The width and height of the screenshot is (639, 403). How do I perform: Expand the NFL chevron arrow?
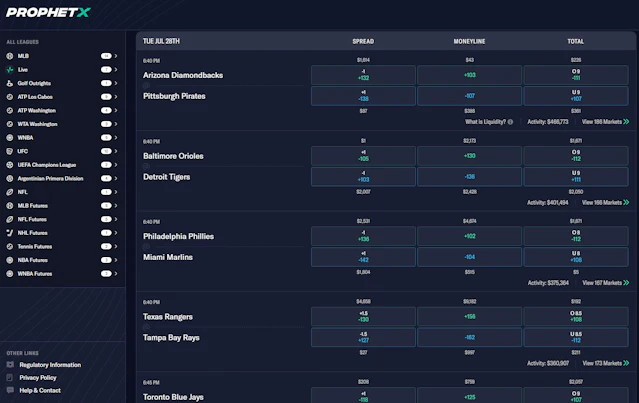116,192
